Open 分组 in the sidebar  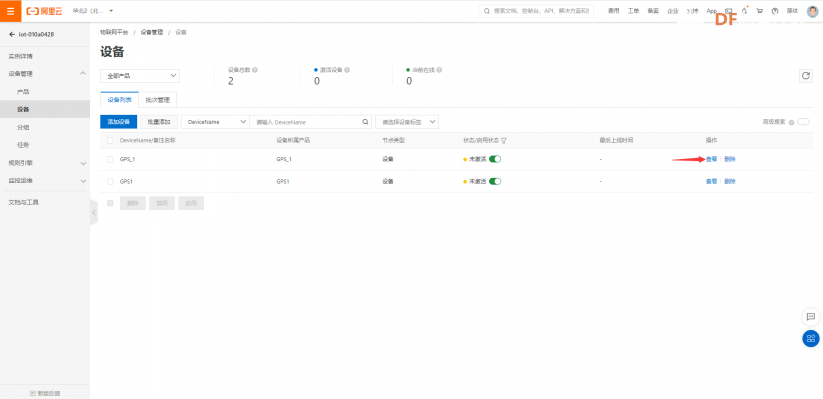tap(23, 127)
